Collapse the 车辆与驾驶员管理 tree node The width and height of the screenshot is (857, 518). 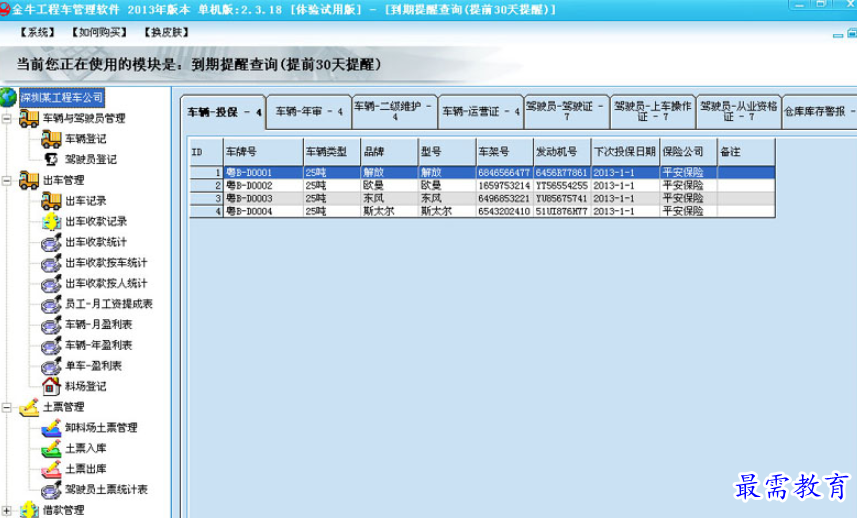[x=8, y=119]
